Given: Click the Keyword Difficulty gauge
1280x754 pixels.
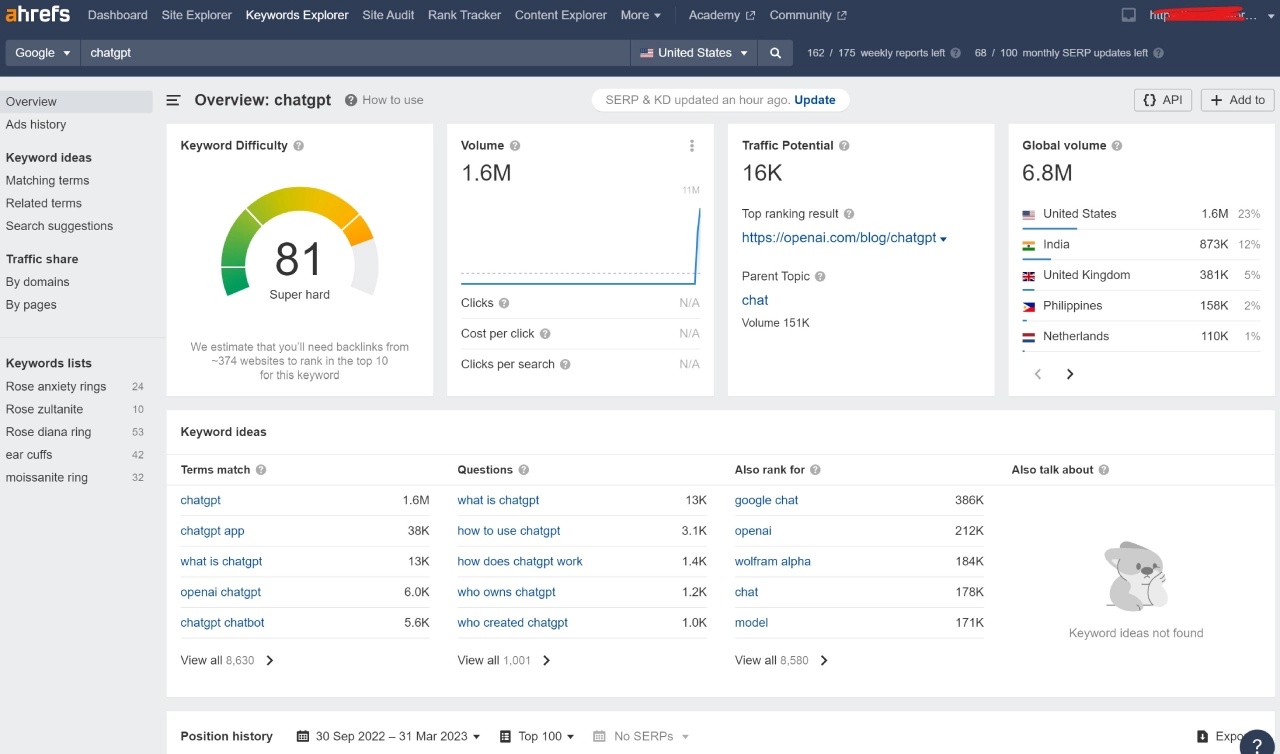Looking at the screenshot, I should (x=300, y=243).
